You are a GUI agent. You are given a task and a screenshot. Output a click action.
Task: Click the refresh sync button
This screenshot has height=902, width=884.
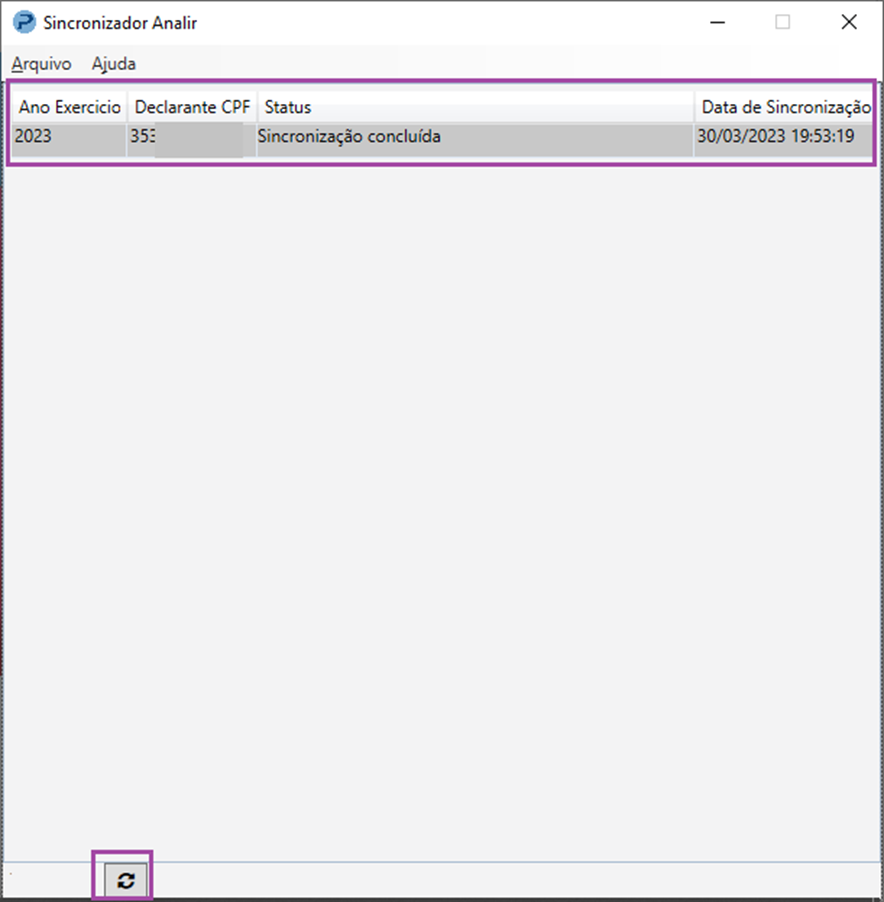tap(125, 880)
